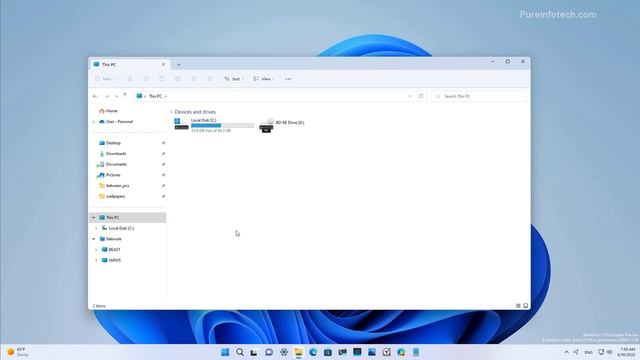Open weather widget on taskbar
640x360 pixels.
(x=18, y=352)
